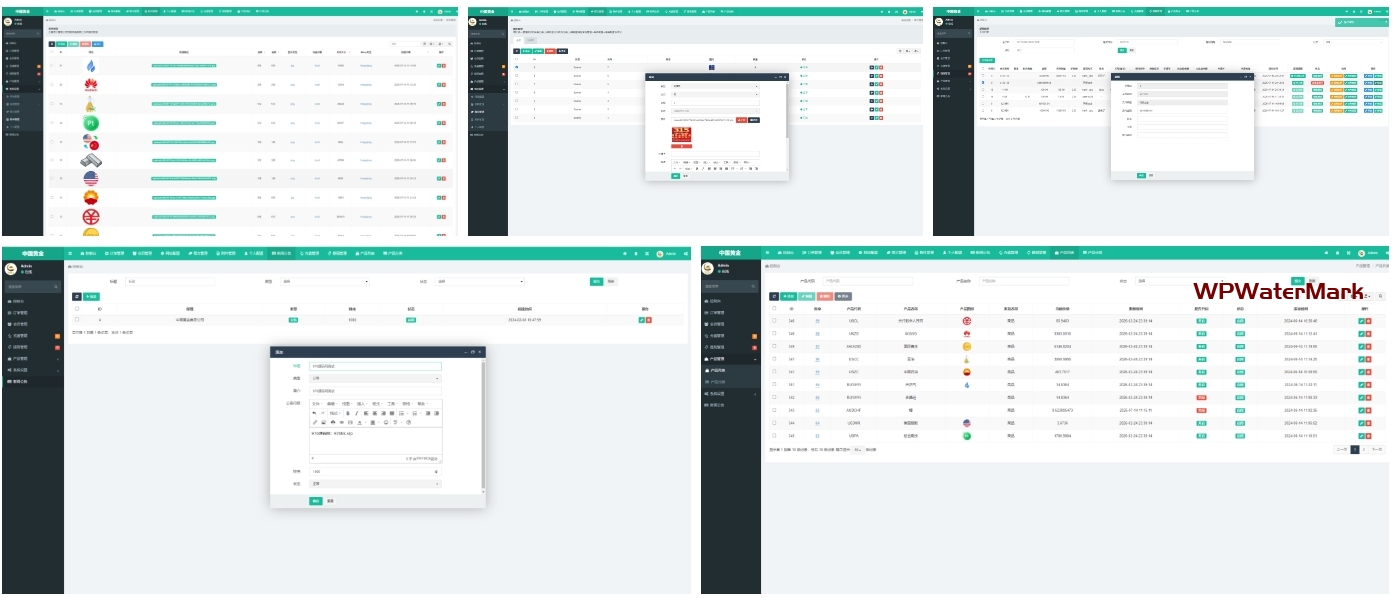Viewport: 1394px width, 598px height.
Task: Click undo arrow in the 公告内容 editor toolbar
Action: tap(314, 413)
